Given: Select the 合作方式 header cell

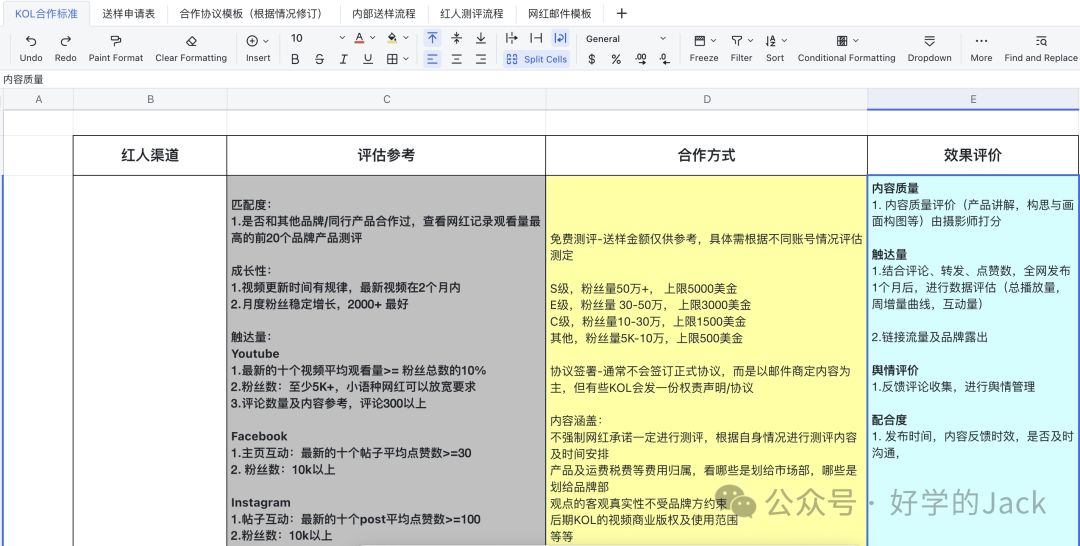Looking at the screenshot, I should point(707,156).
